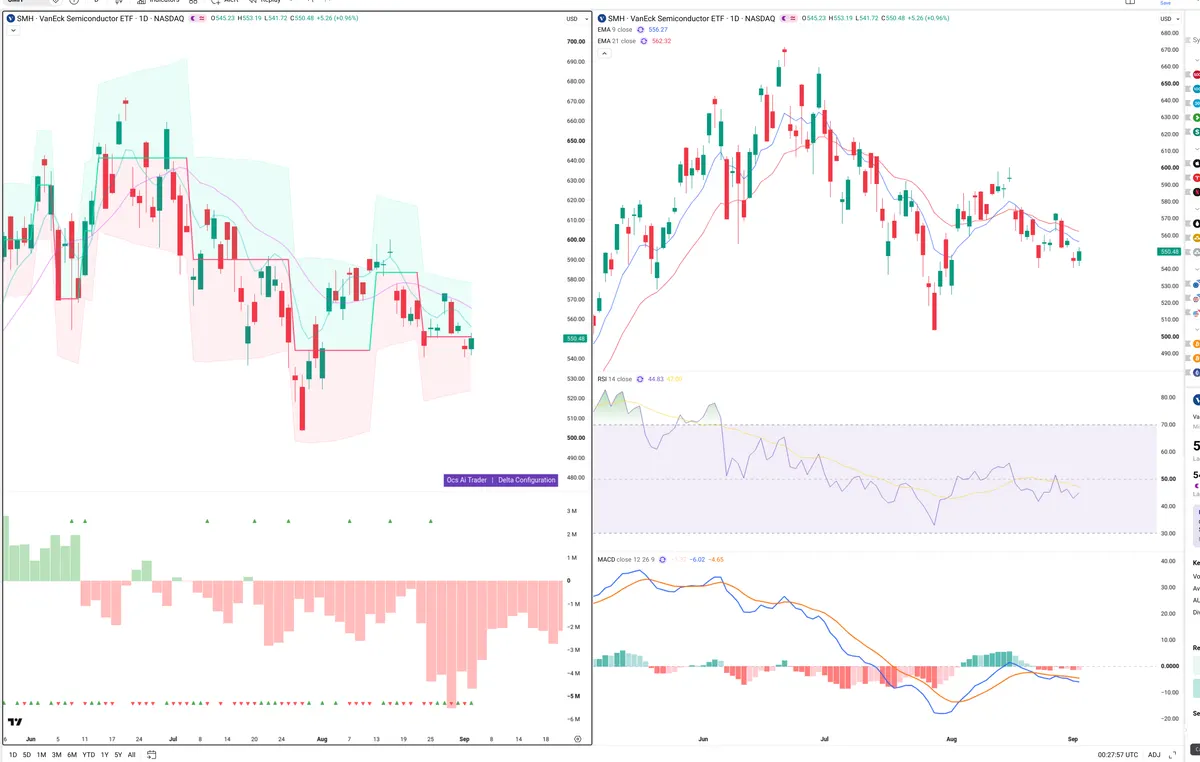Click the Ocs Ai Trader Delta Configuration label
1200x762 pixels.
[x=500, y=480]
